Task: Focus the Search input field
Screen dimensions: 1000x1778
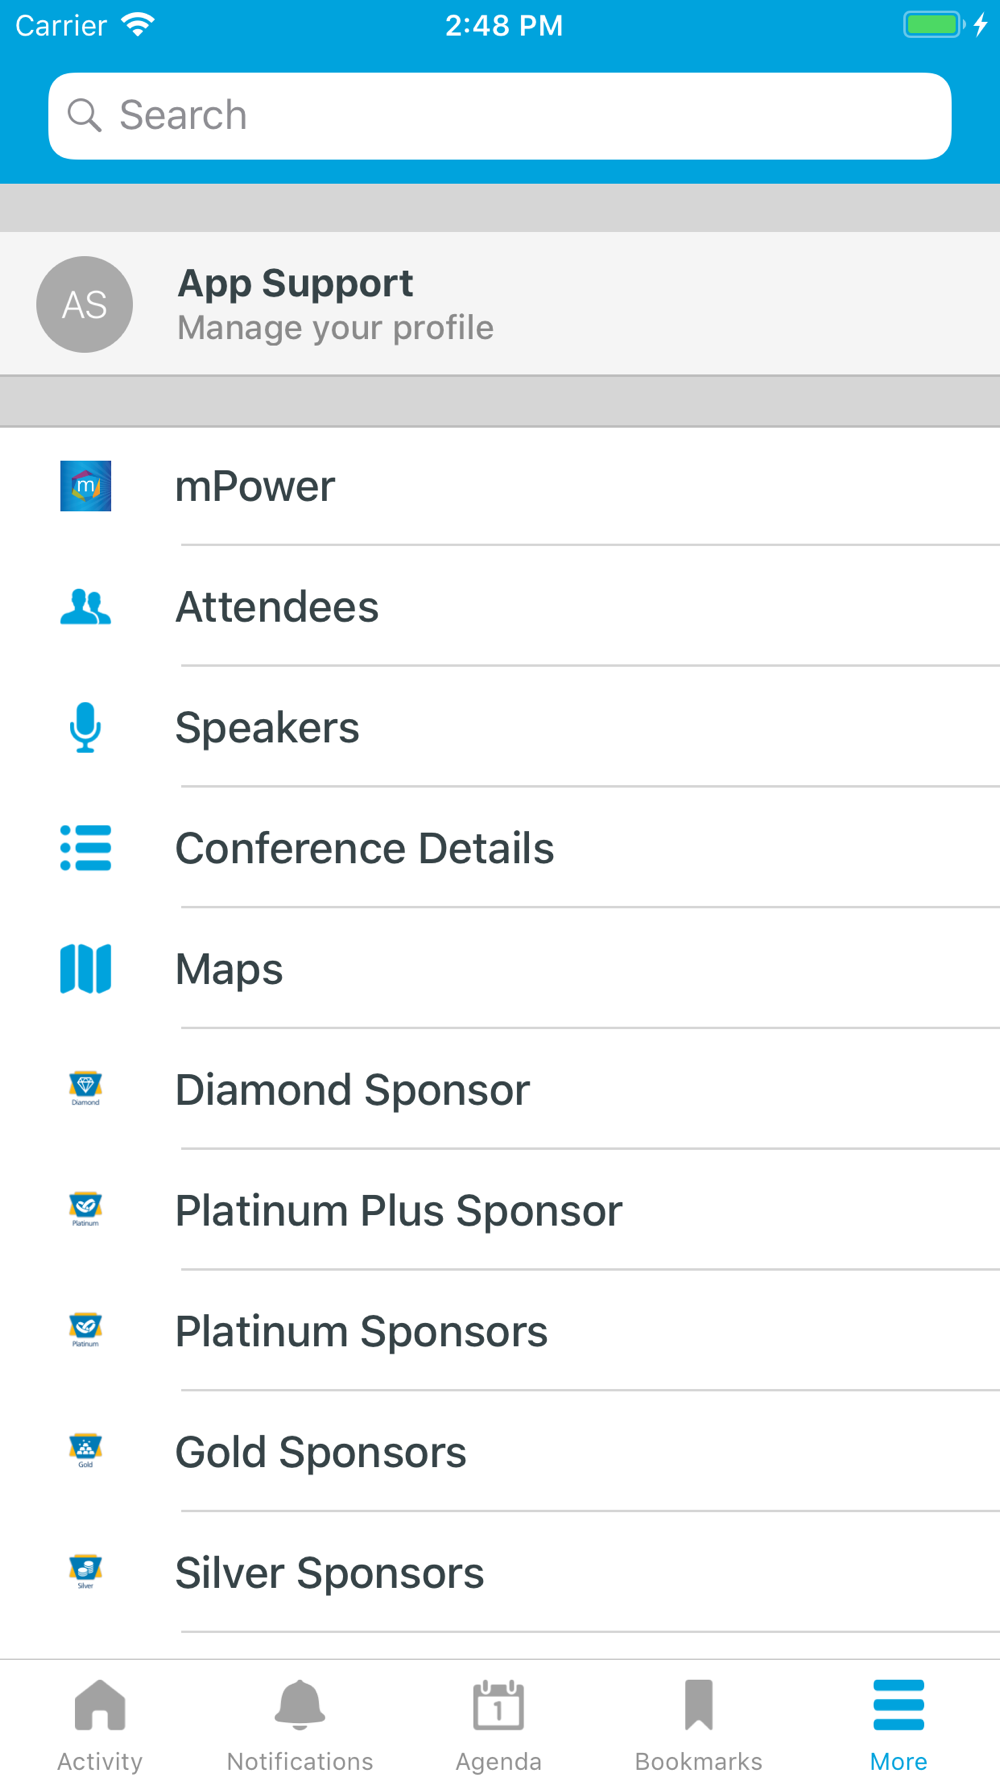Action: tap(500, 116)
